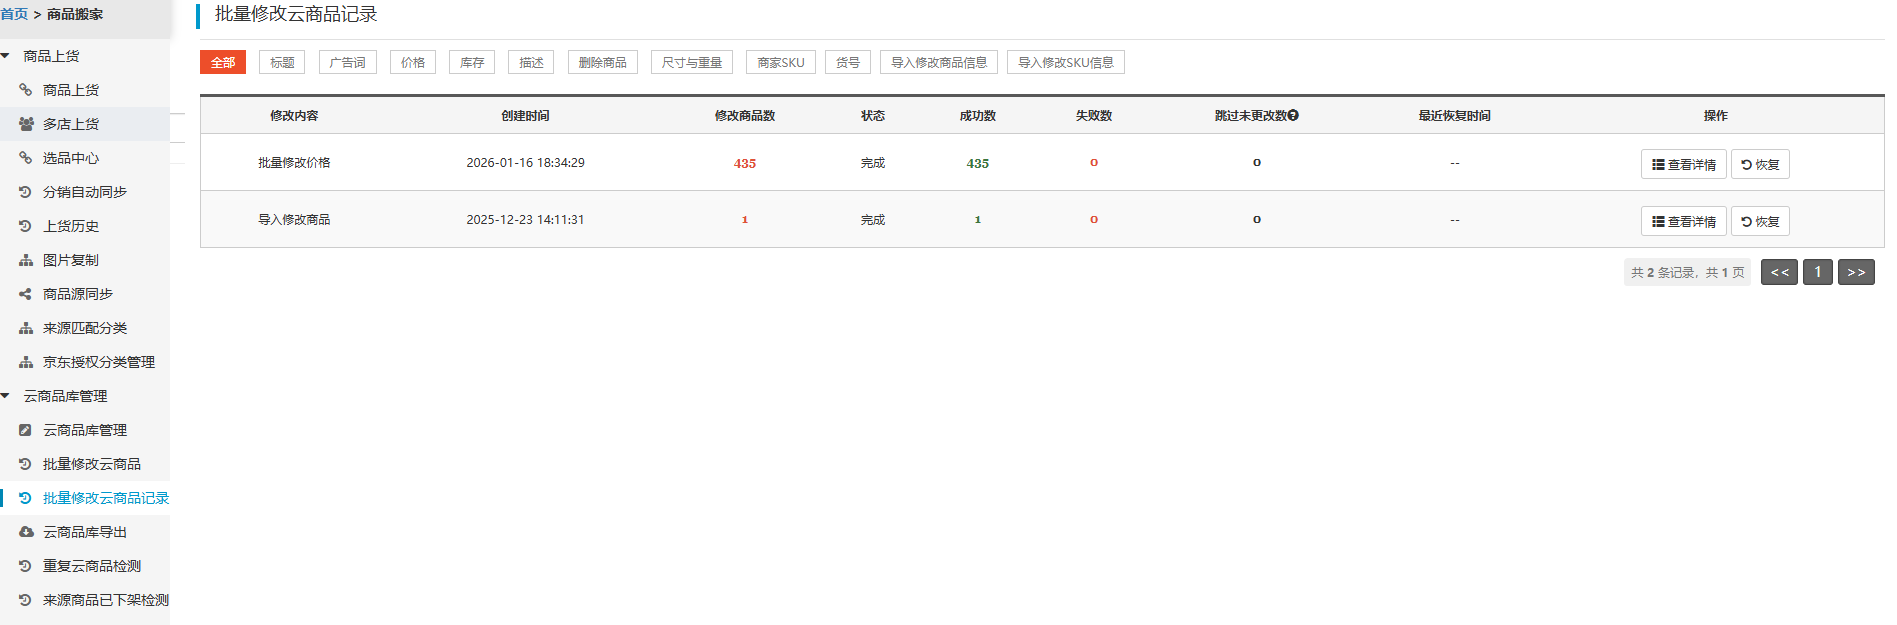View details of 批量修改价格 record
The height and width of the screenshot is (625, 1897).
tap(1683, 164)
